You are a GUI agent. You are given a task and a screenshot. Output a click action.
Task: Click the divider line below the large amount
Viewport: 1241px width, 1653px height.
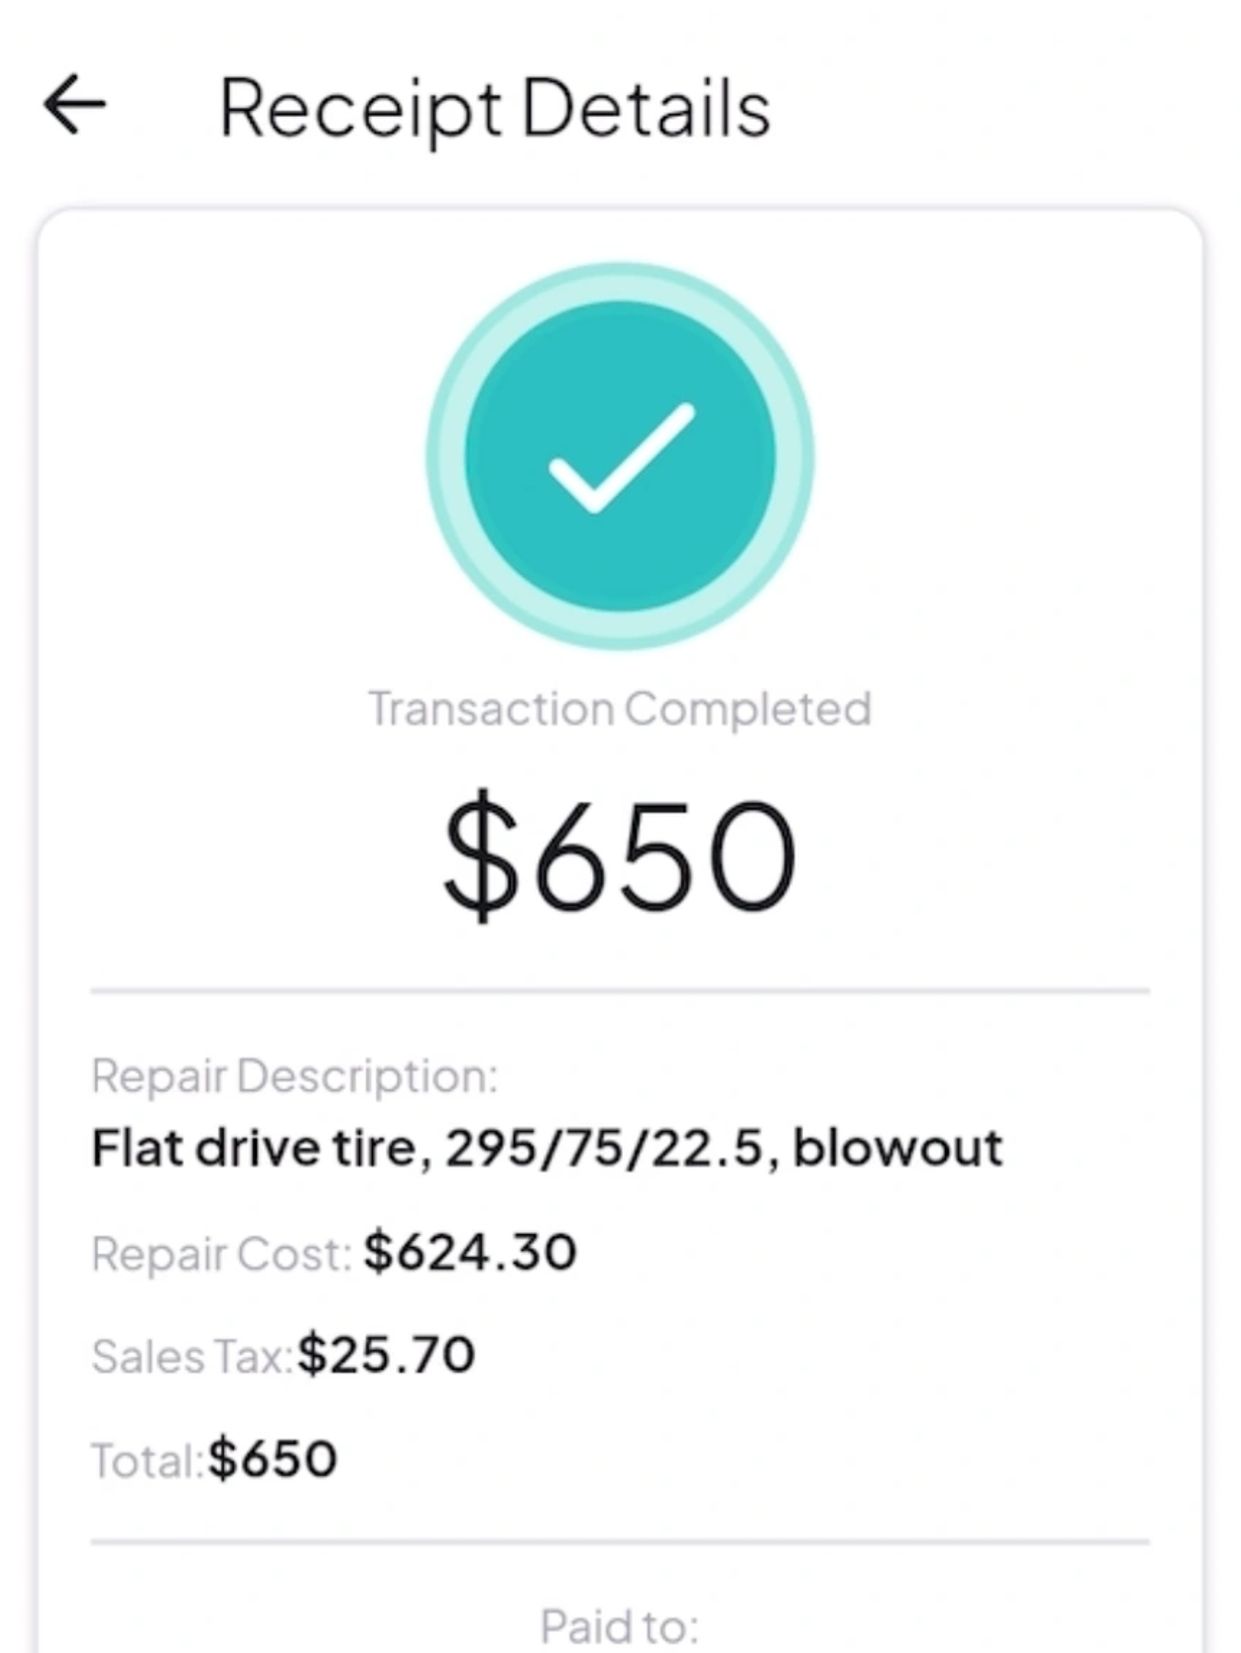(620, 991)
